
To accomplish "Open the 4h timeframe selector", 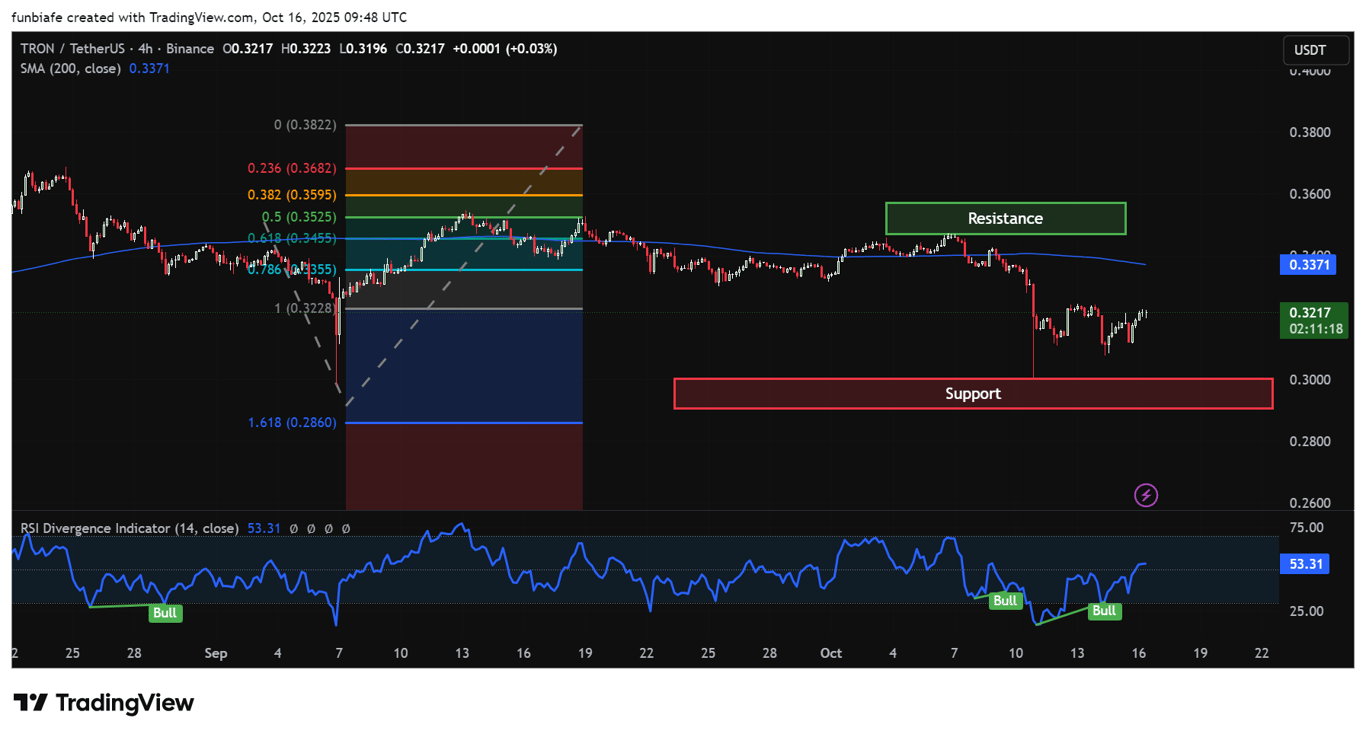I will (146, 48).
